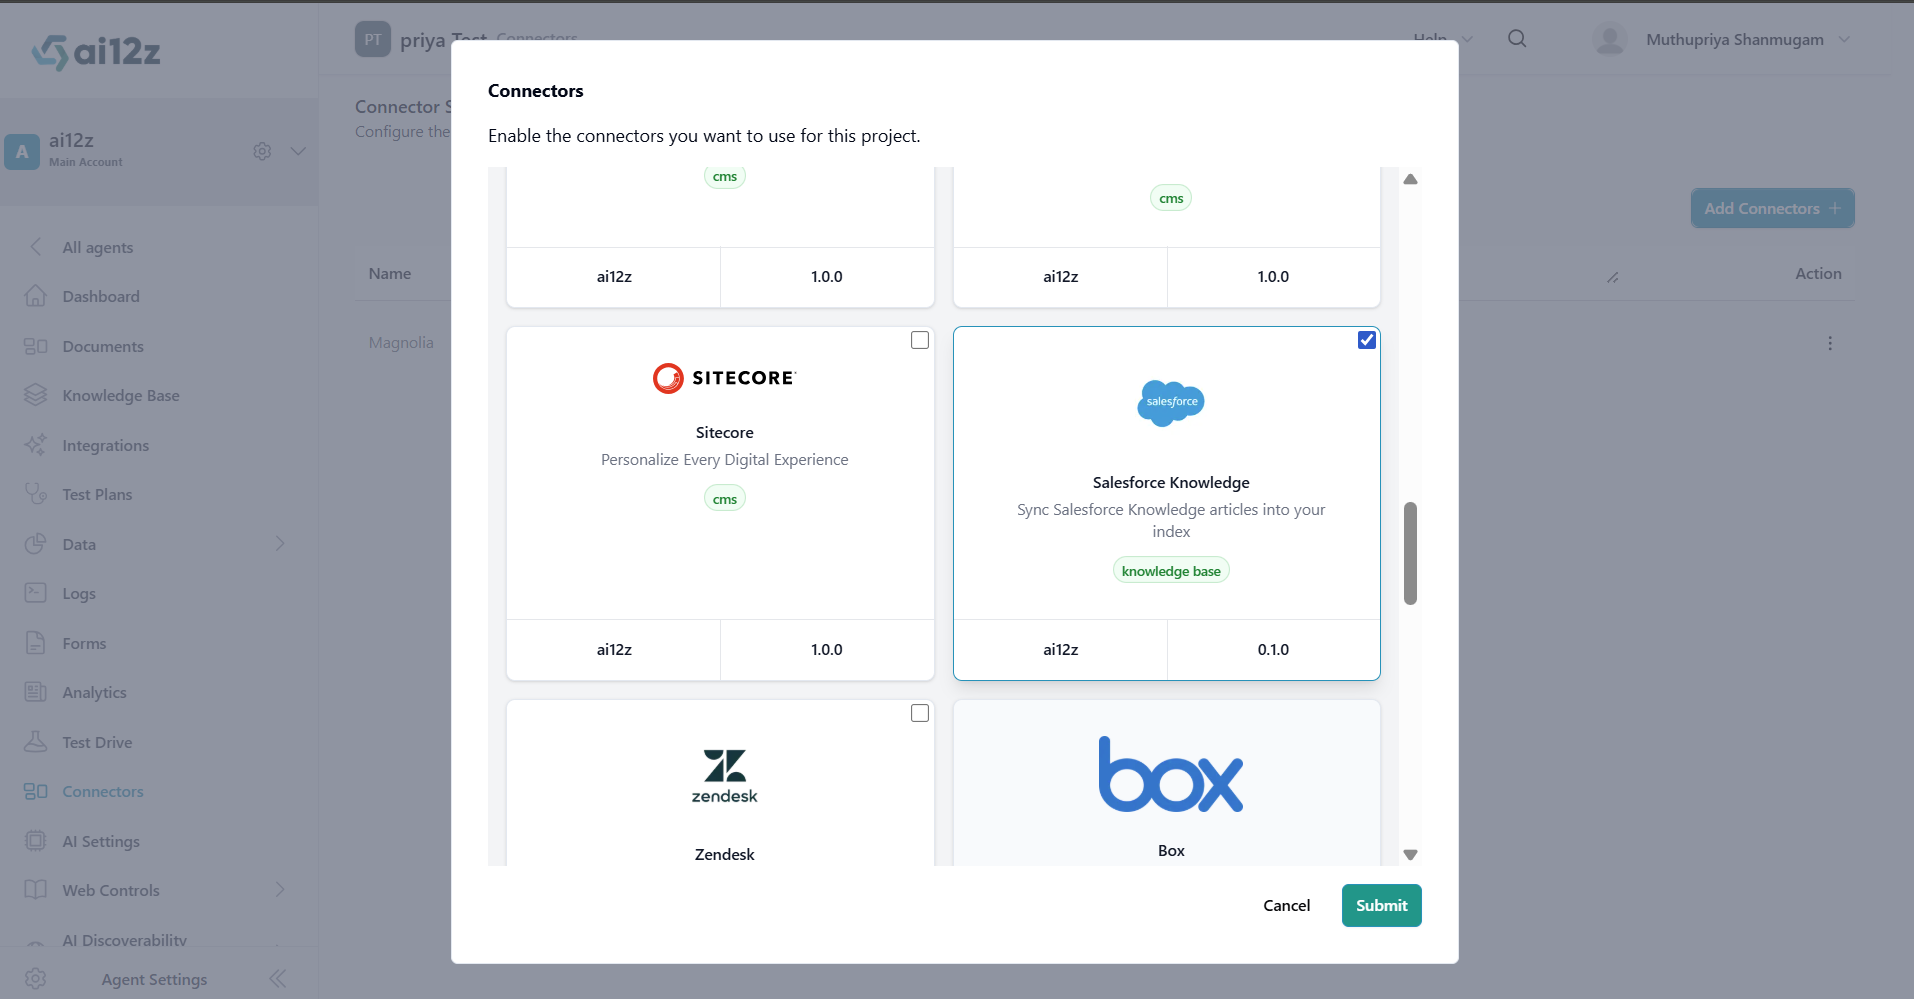Cancel the Connectors dialog
Image resolution: width=1914 pixels, height=999 pixels.
[1286, 905]
